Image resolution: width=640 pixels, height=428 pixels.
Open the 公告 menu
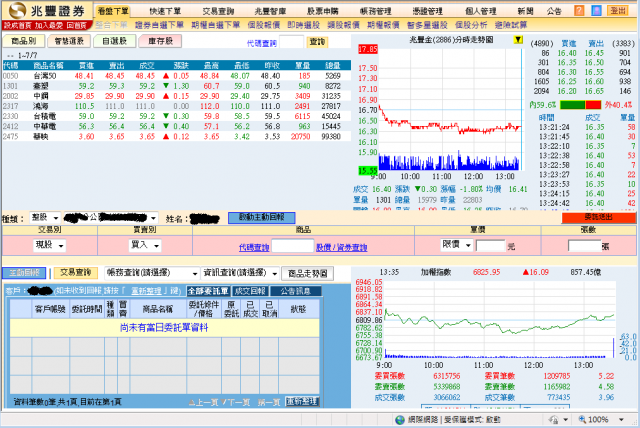coord(554,11)
